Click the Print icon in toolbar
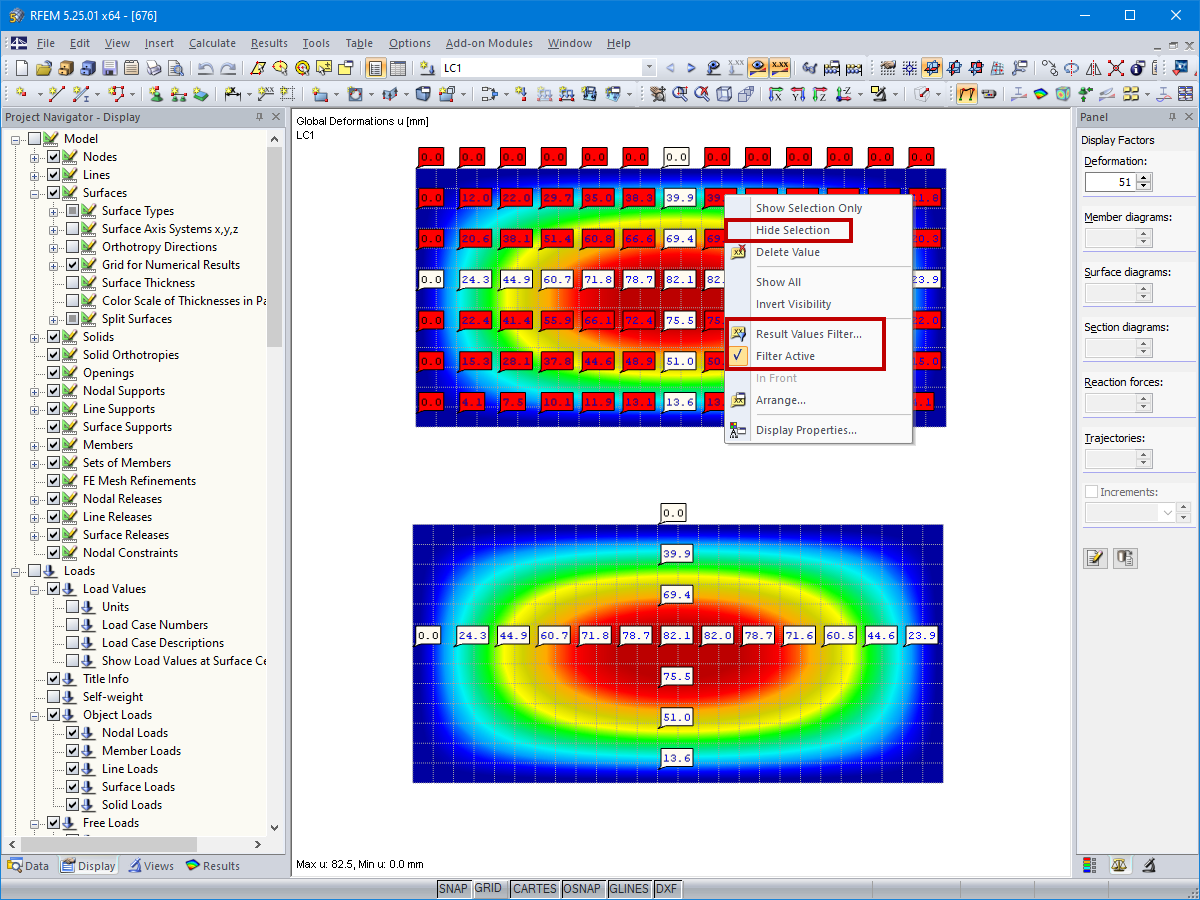 pos(154,68)
